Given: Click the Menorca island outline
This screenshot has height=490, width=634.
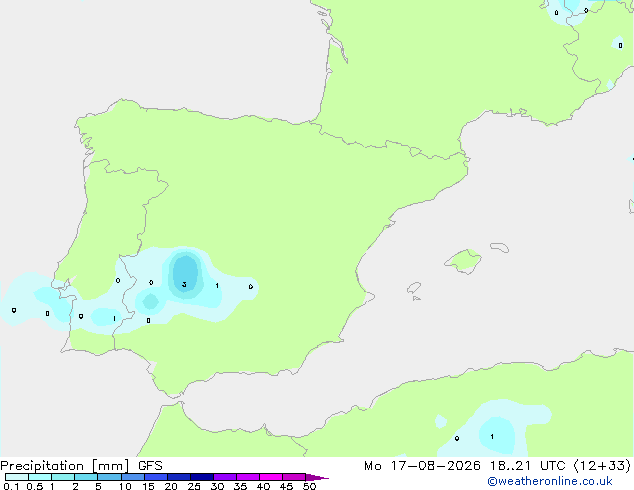Looking at the screenshot, I should tap(499, 247).
